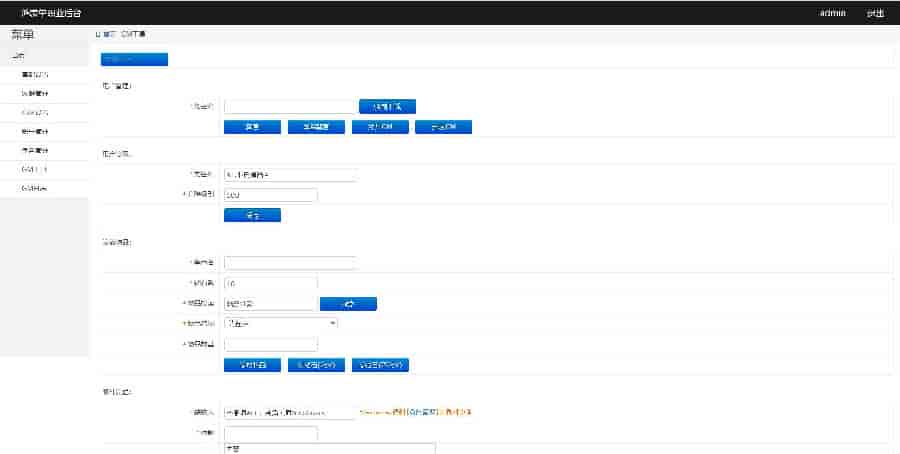Click the single blue button in second section
The height and width of the screenshot is (454, 900).
pyautogui.click(x=252, y=215)
